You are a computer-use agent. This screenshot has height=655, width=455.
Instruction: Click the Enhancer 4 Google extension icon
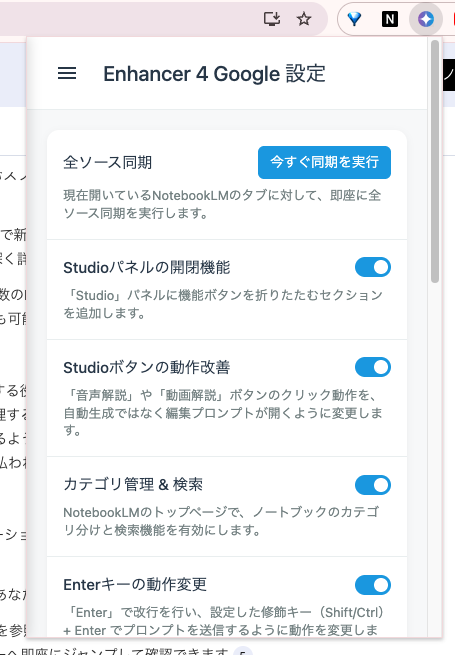click(x=426, y=19)
